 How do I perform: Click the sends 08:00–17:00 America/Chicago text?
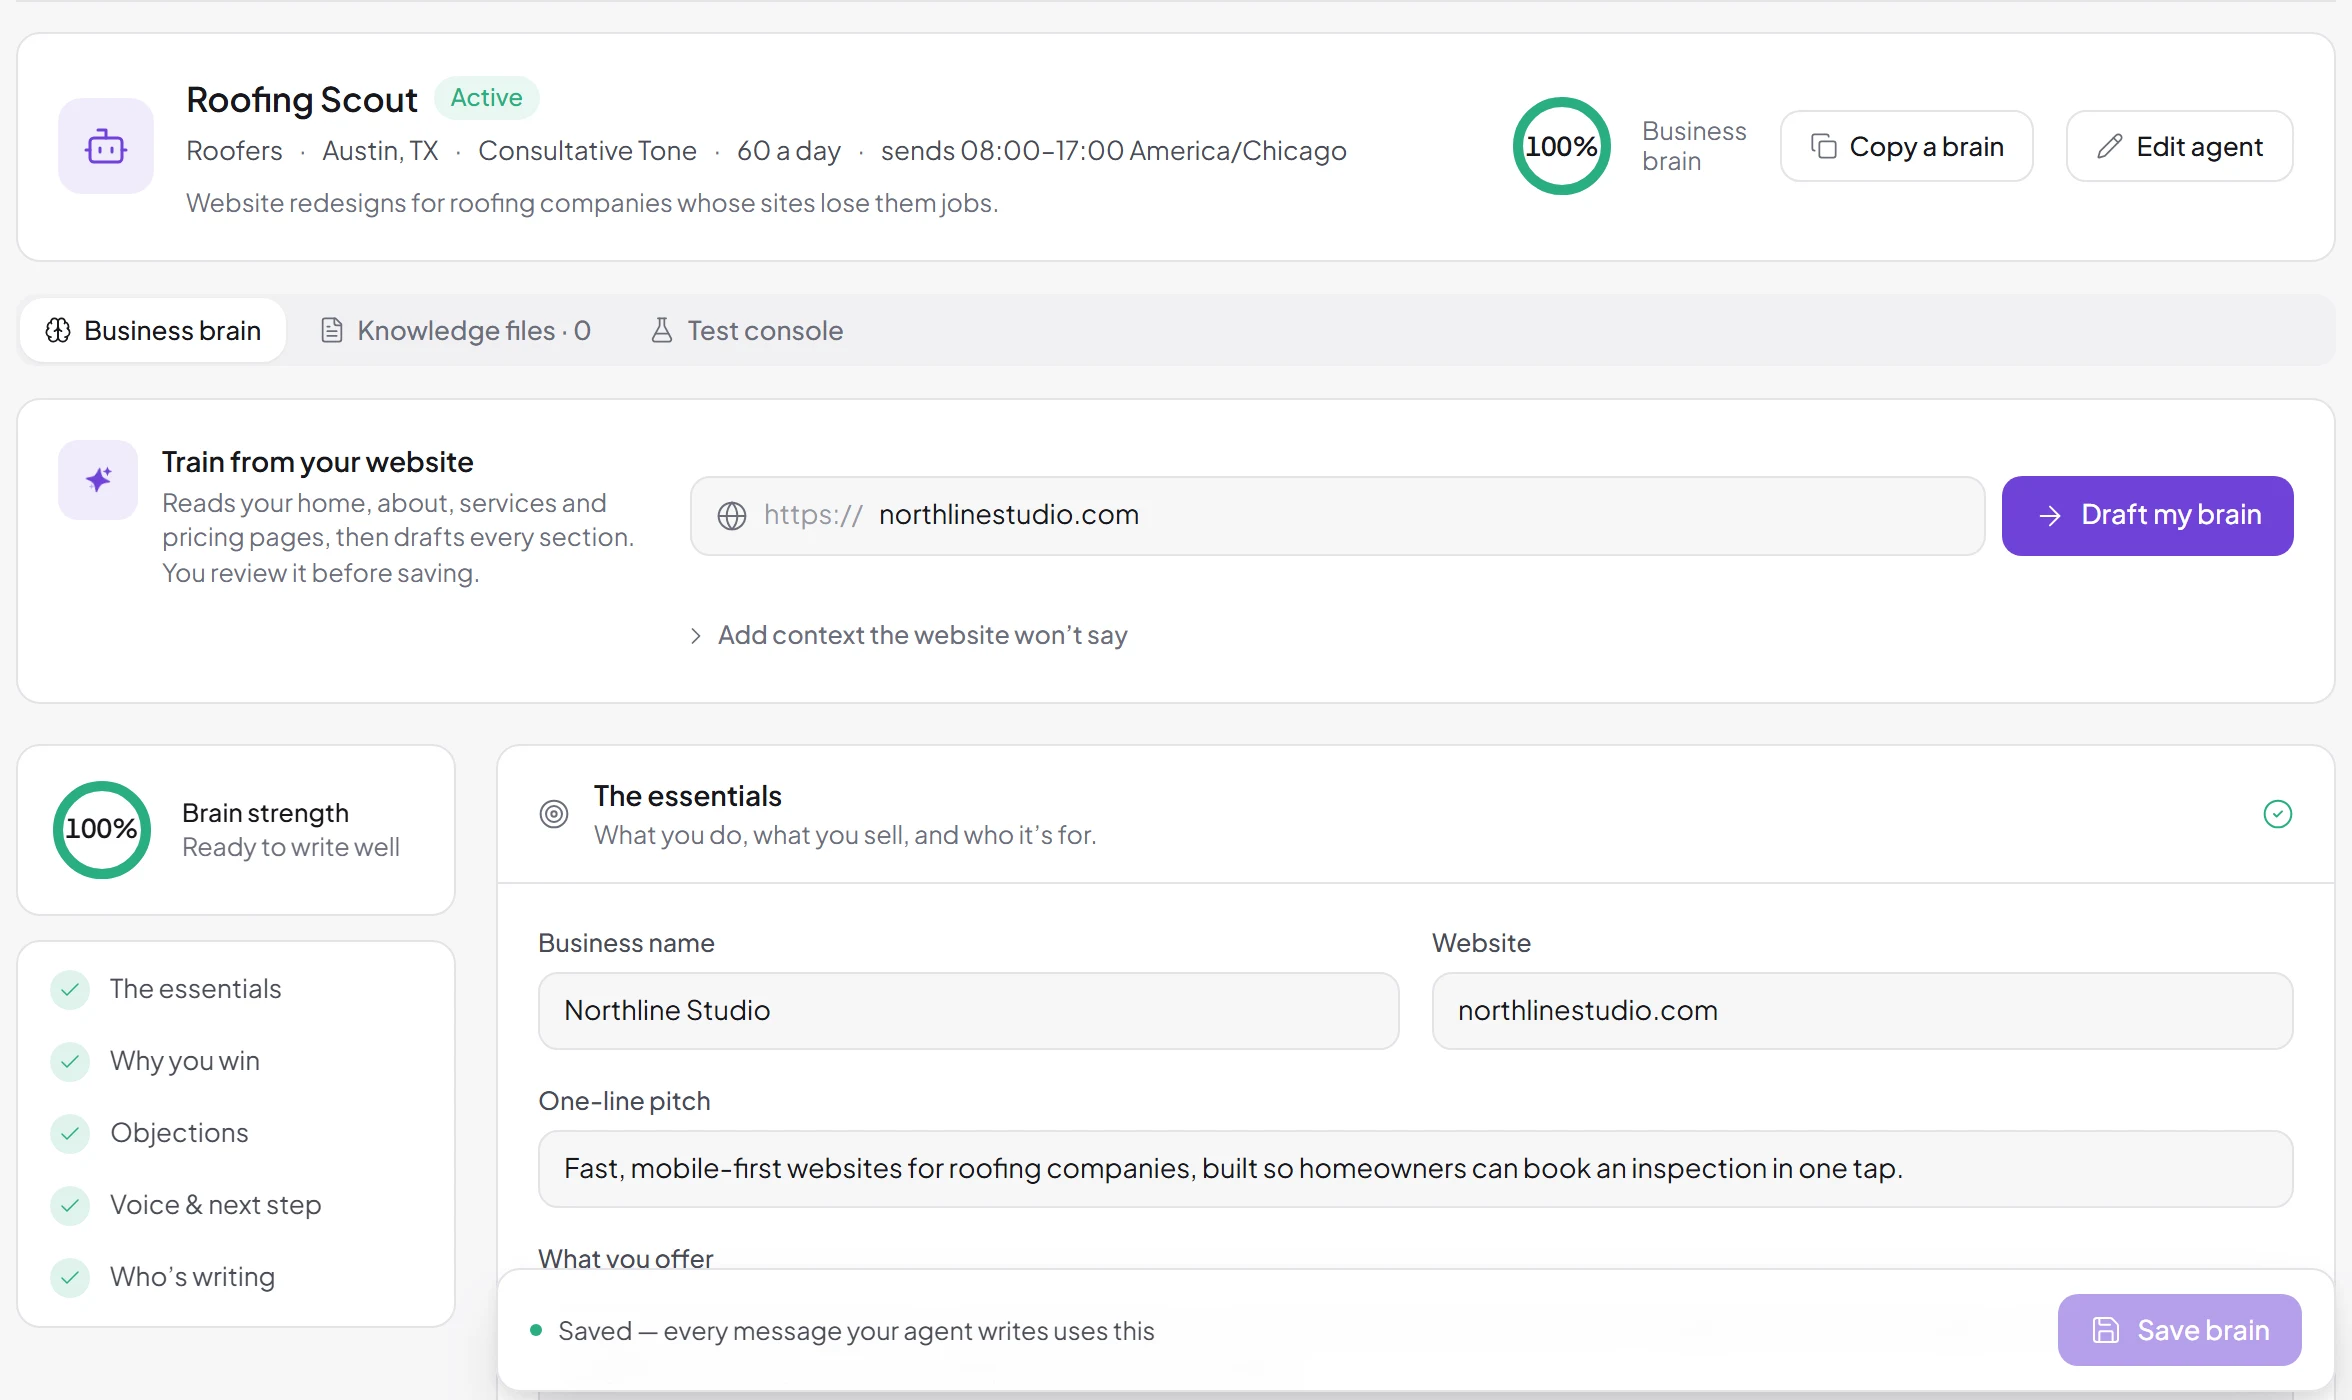click(1114, 150)
